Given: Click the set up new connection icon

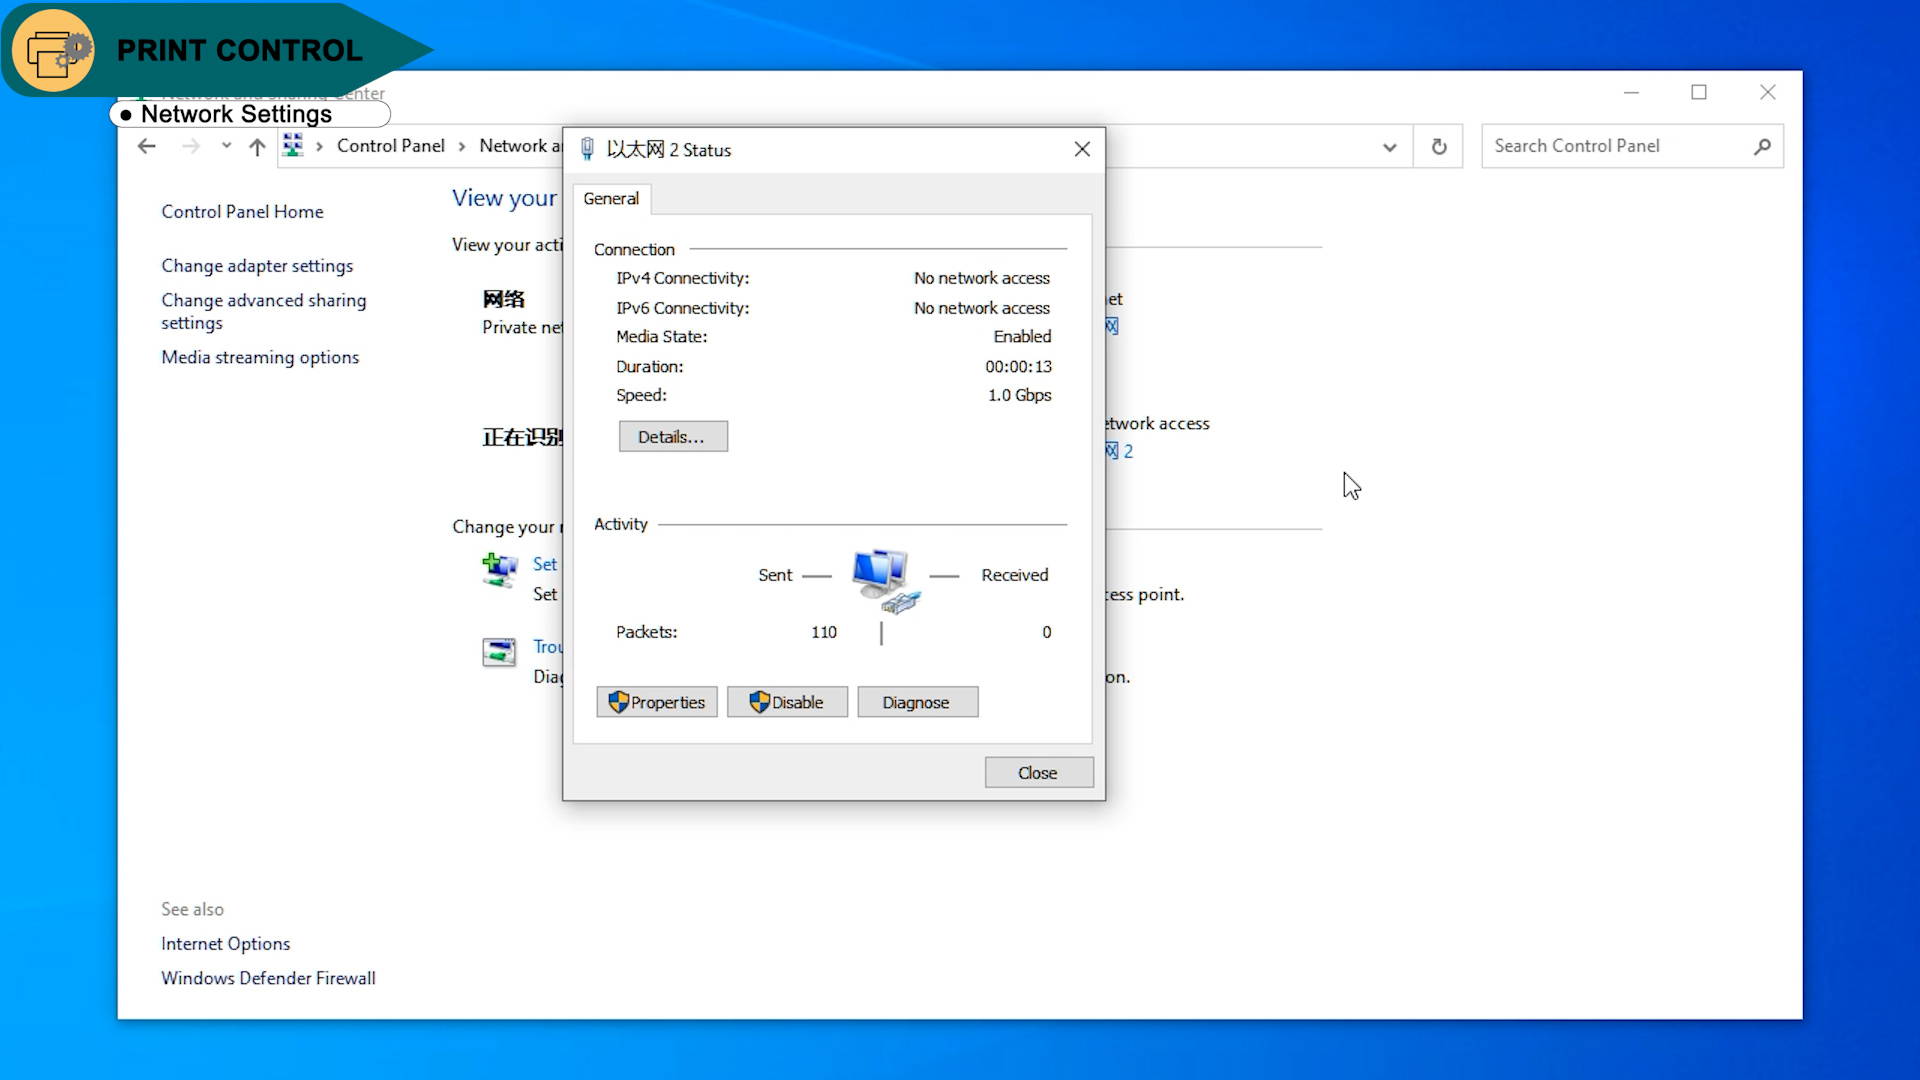Looking at the screenshot, I should 500,570.
